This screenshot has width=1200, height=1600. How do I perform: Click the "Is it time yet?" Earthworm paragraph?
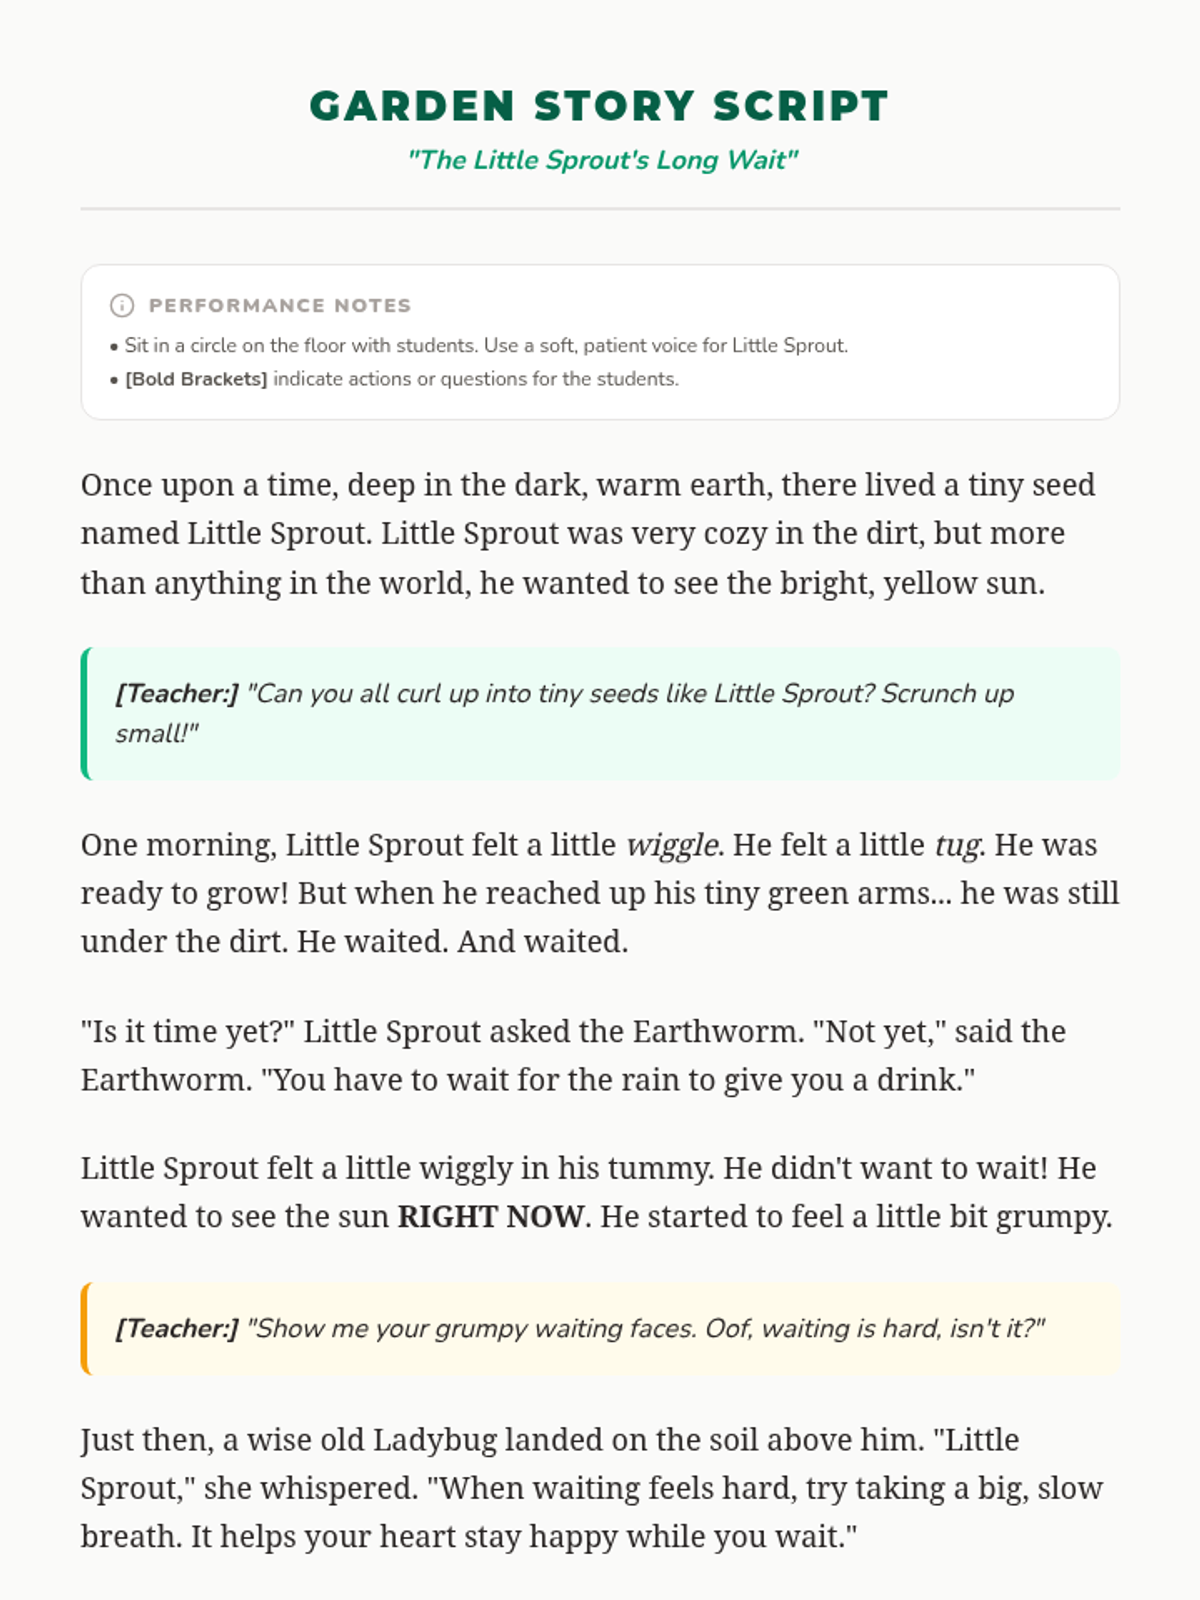(x=573, y=1056)
